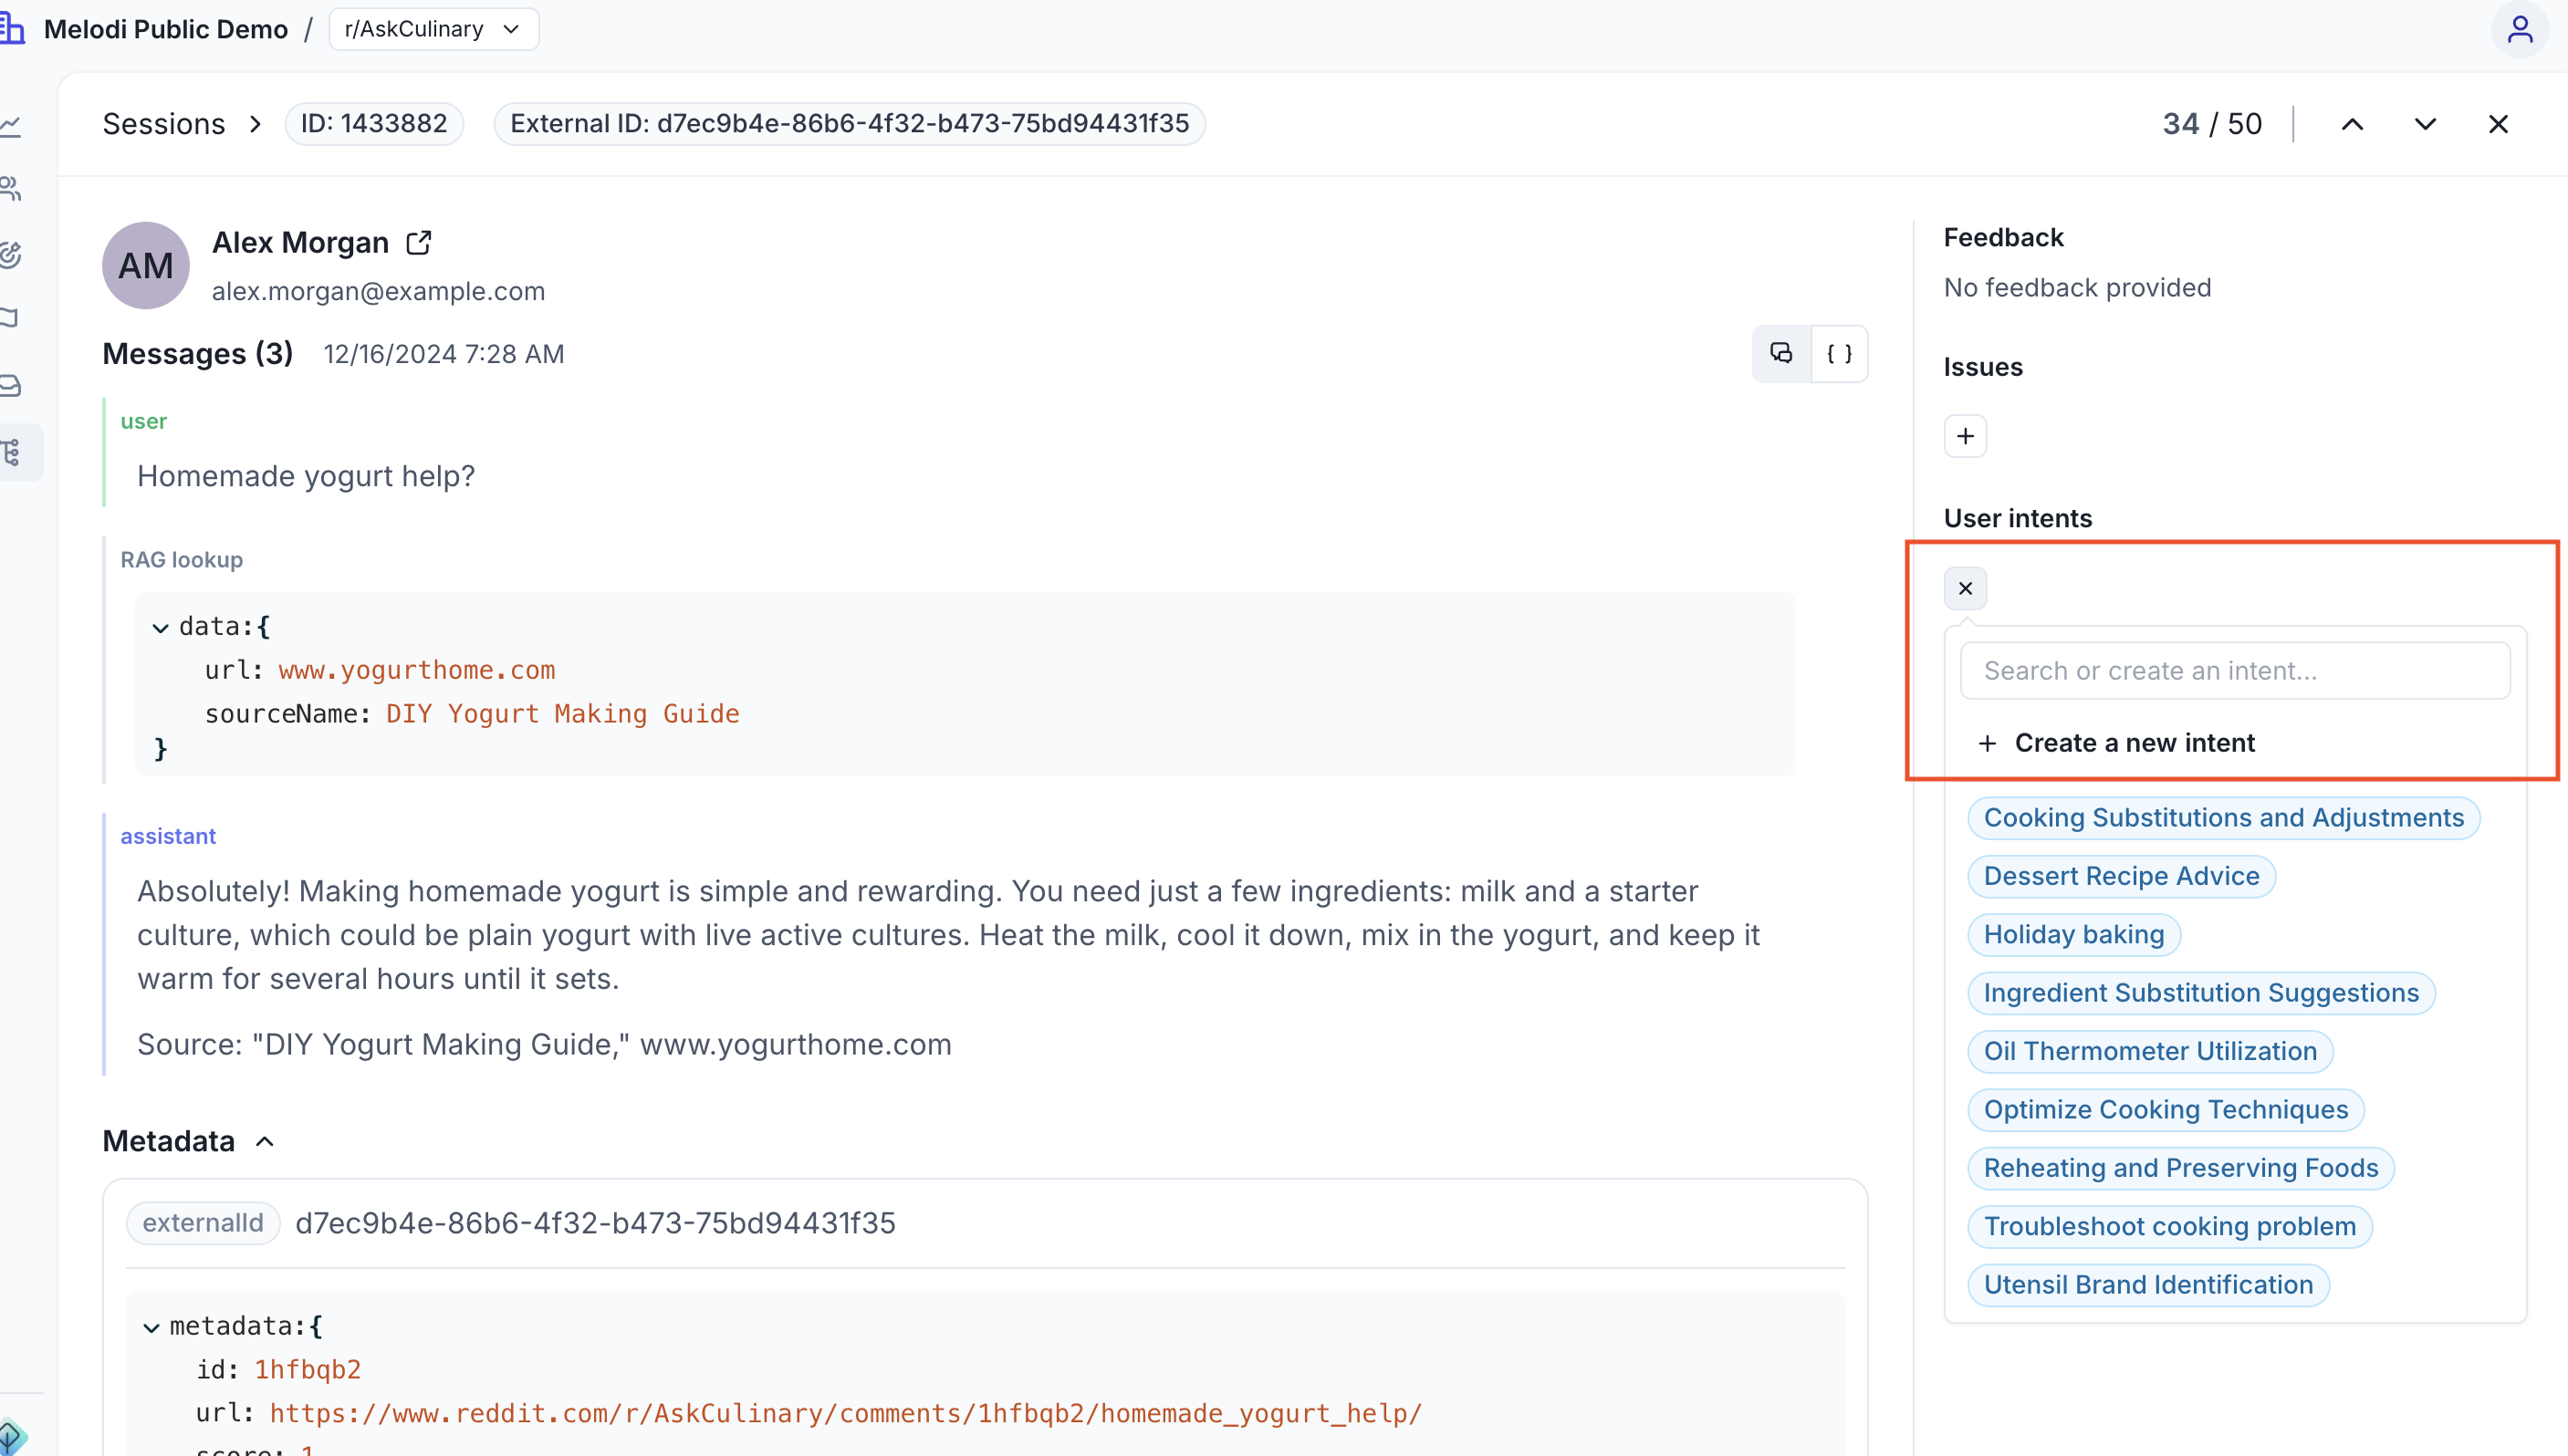This screenshot has width=2568, height=1456.
Task: Add a new issue with plus button
Action: [1965, 436]
